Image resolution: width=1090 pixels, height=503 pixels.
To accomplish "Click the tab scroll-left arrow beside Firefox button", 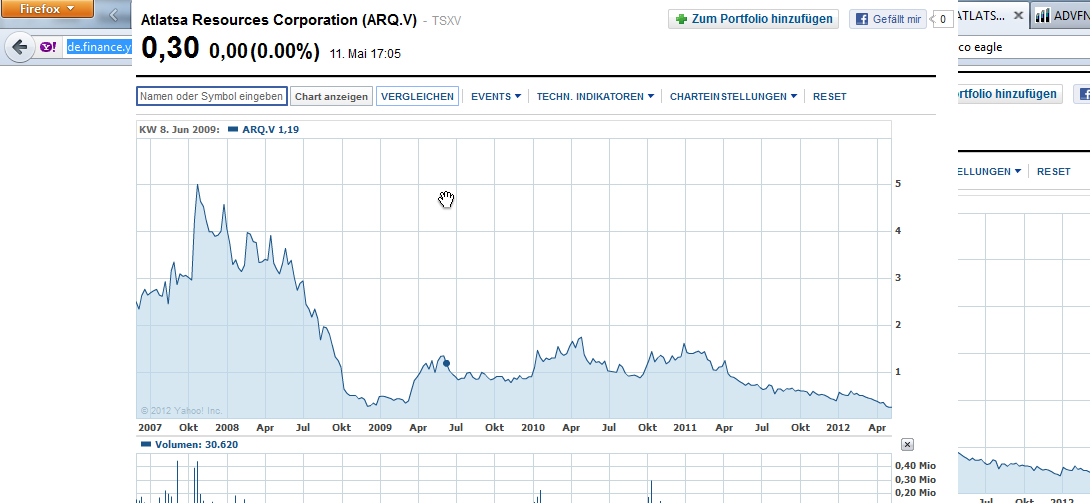I will click(x=113, y=15).
